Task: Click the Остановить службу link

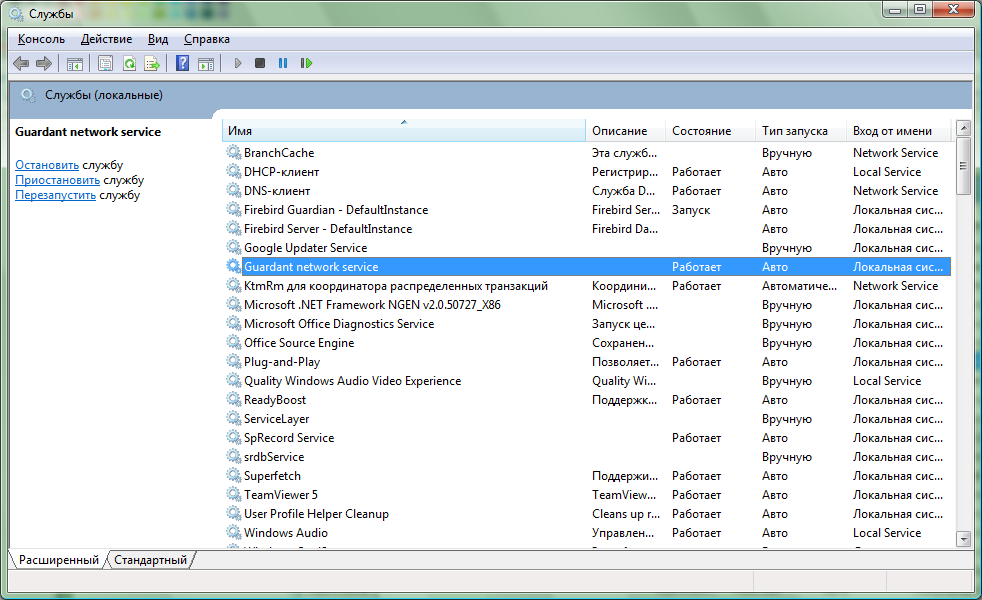Action: [46, 165]
